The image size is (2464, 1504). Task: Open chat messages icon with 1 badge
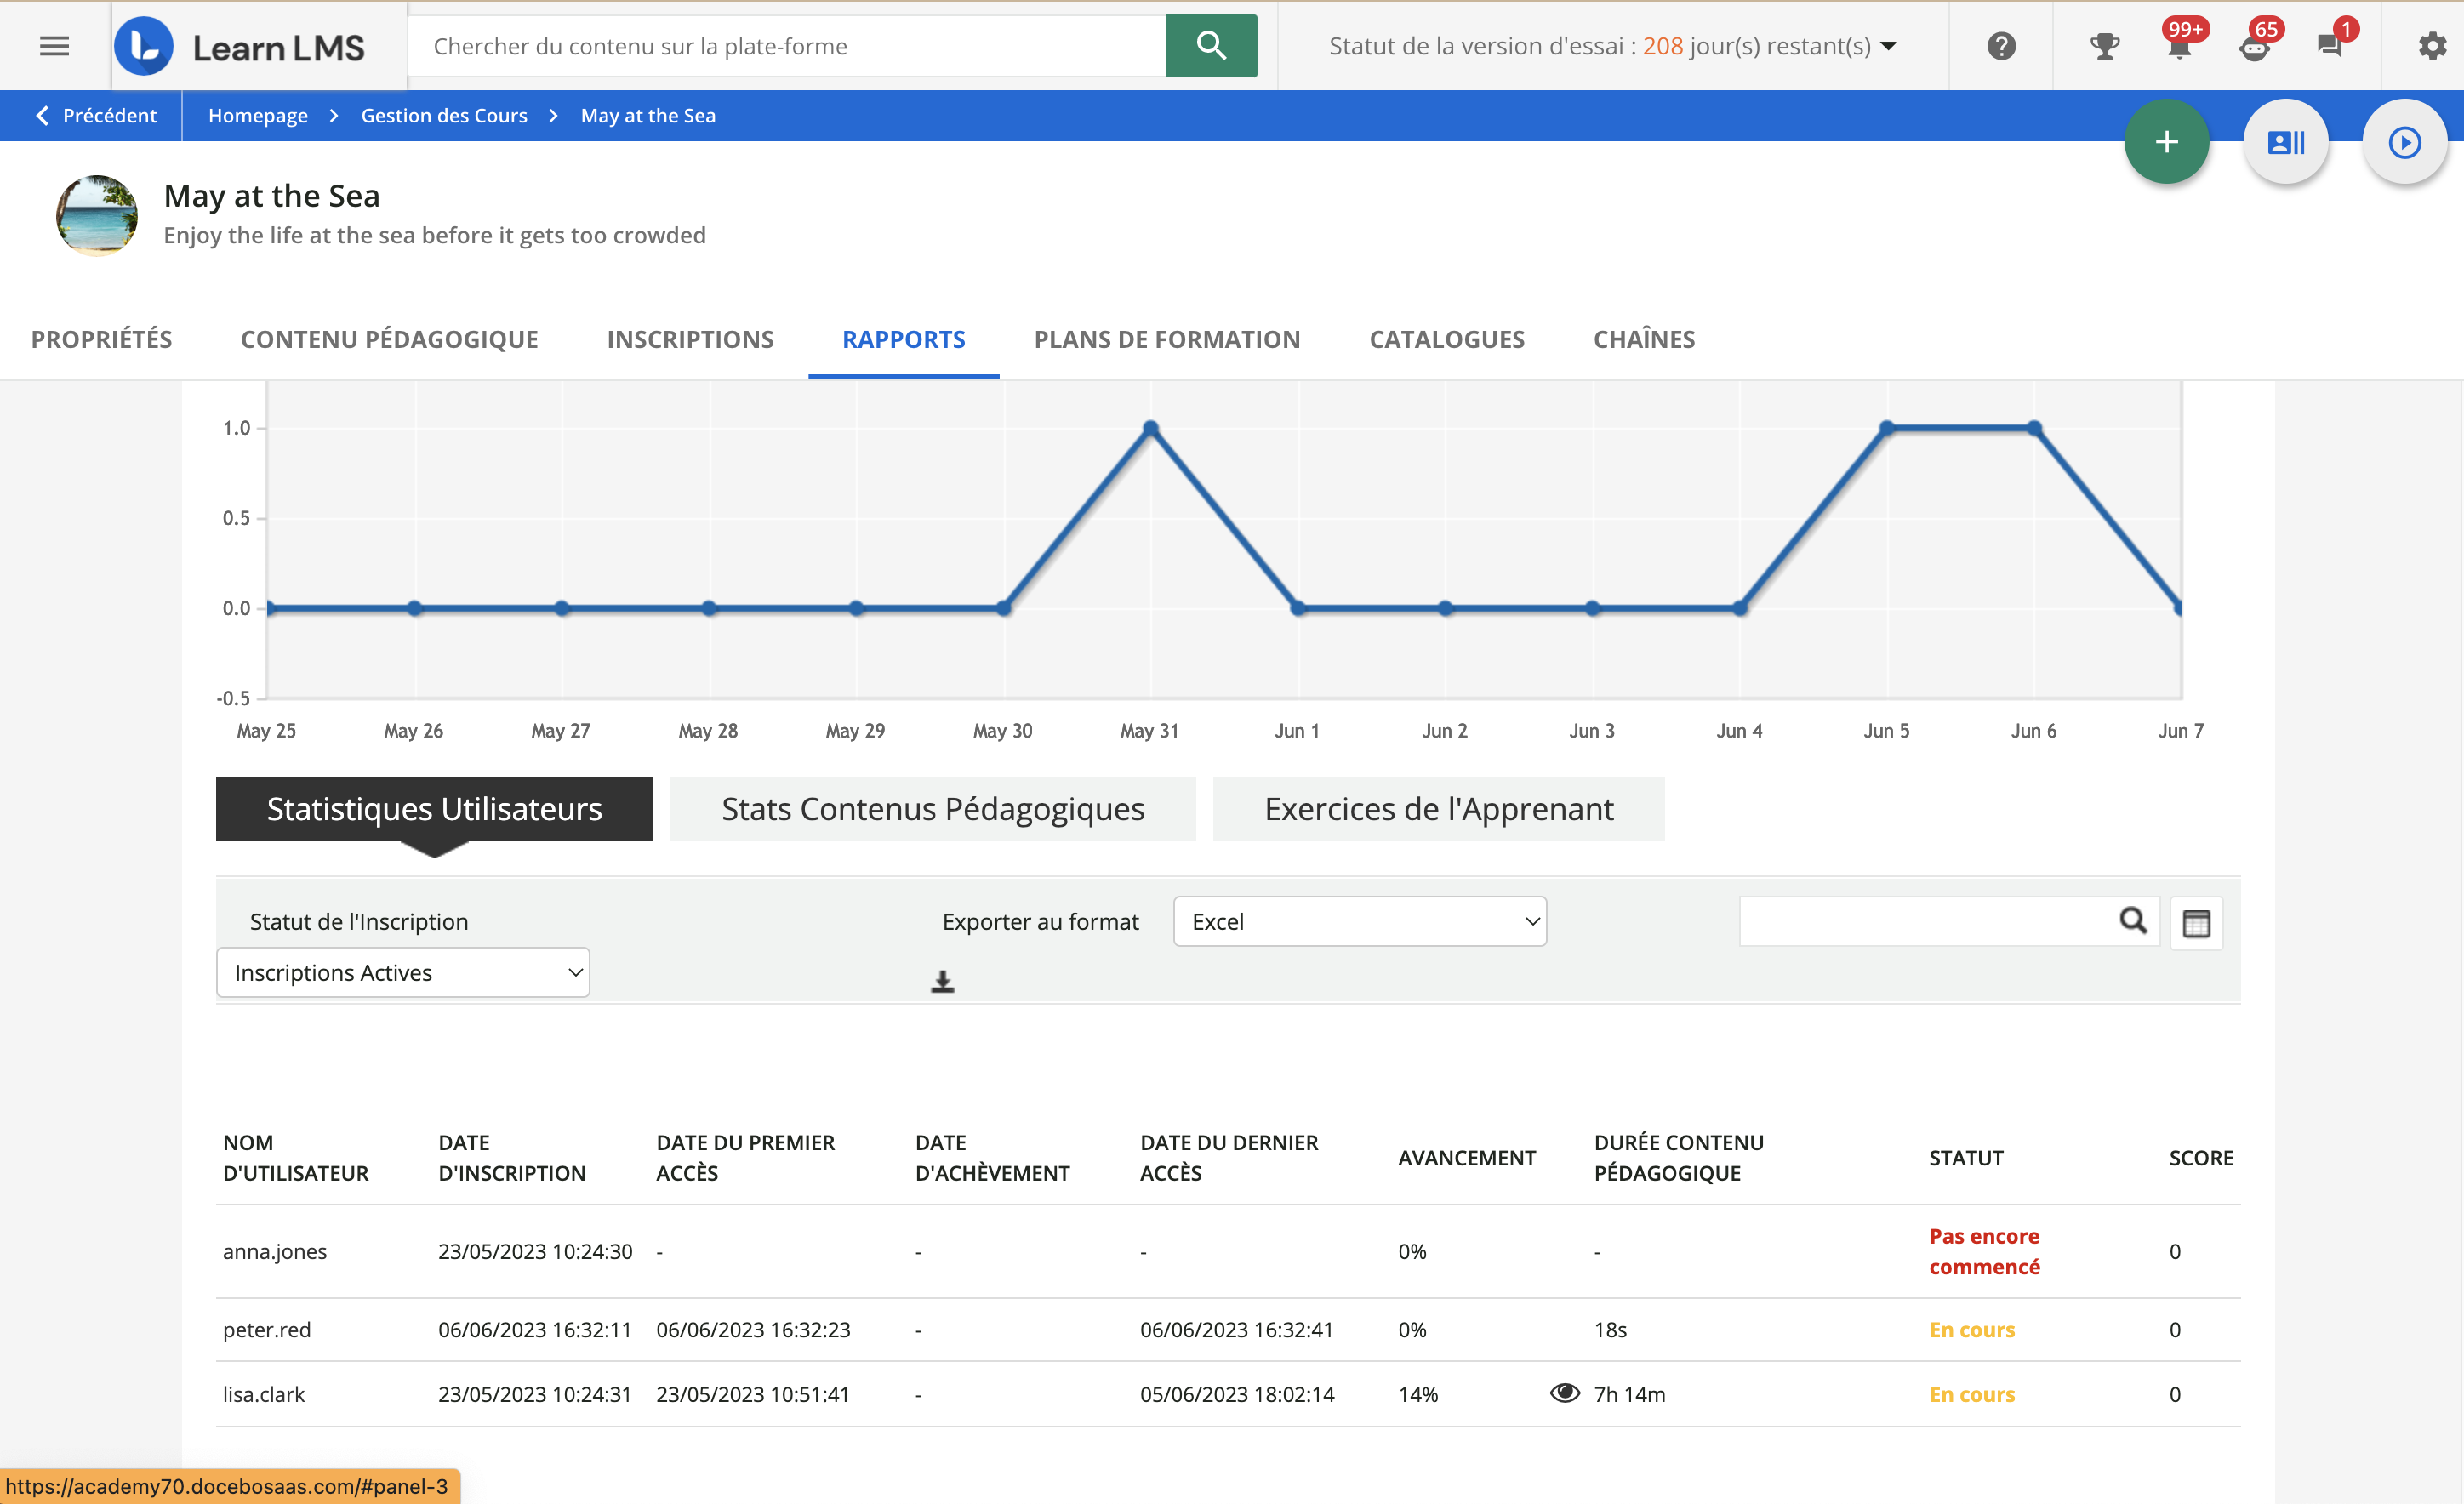pyautogui.click(x=2330, y=46)
